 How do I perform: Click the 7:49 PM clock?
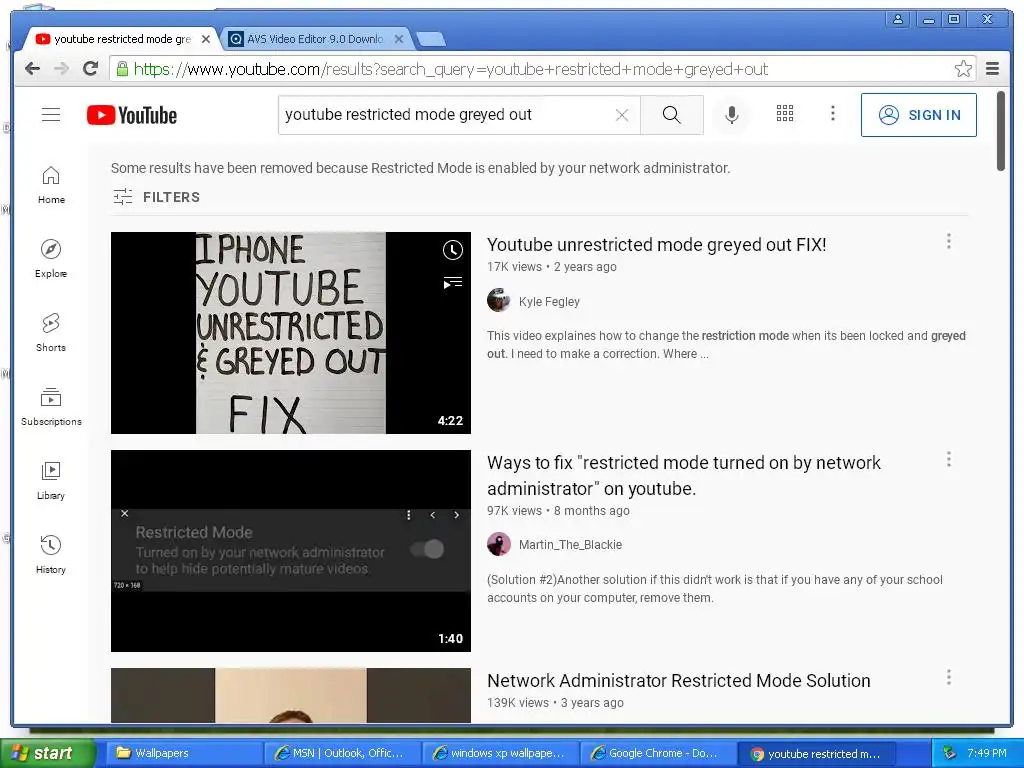tap(987, 753)
